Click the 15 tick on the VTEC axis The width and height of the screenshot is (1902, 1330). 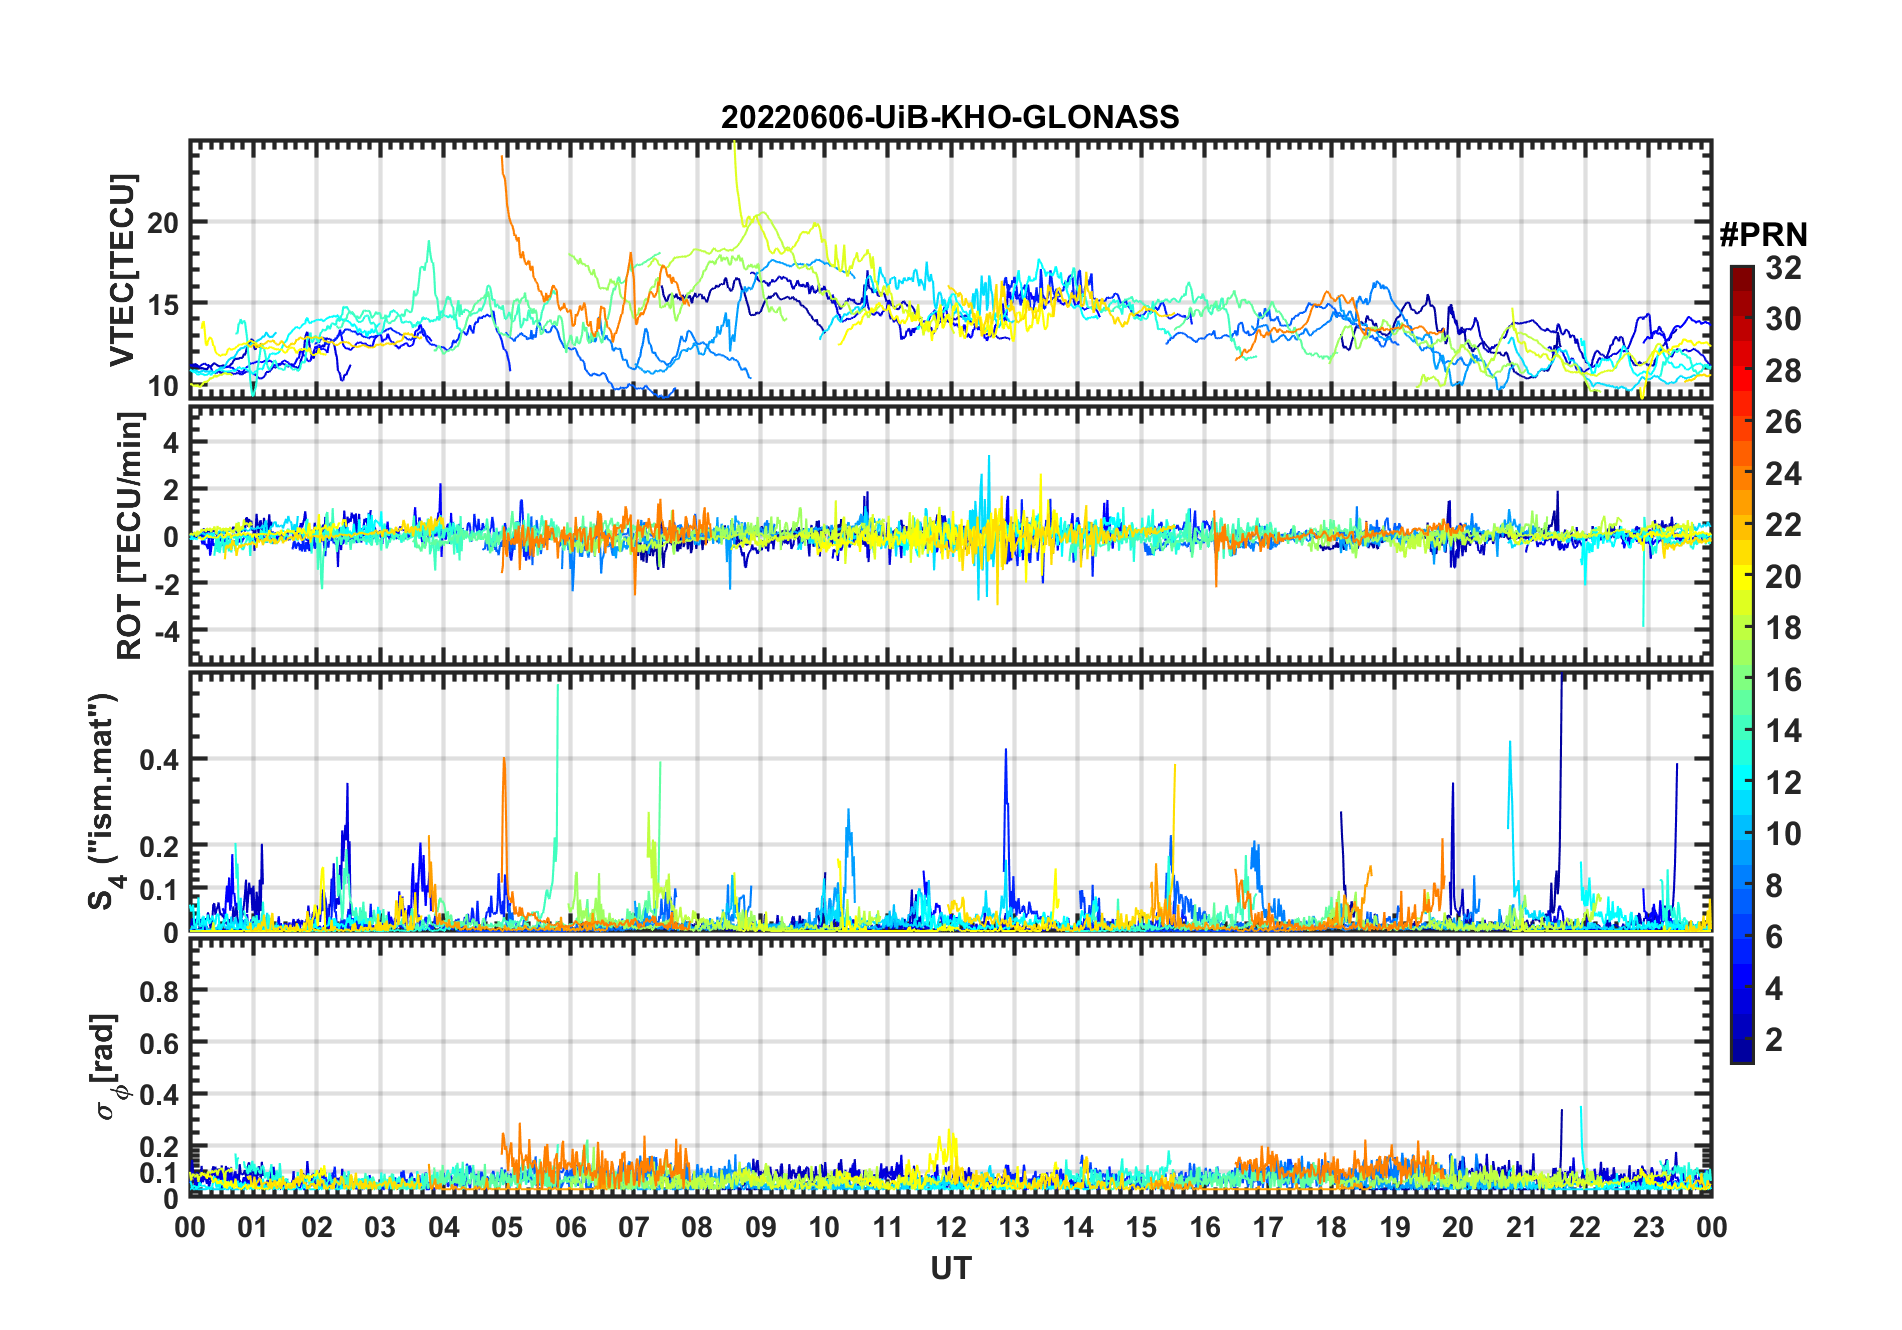163,305
